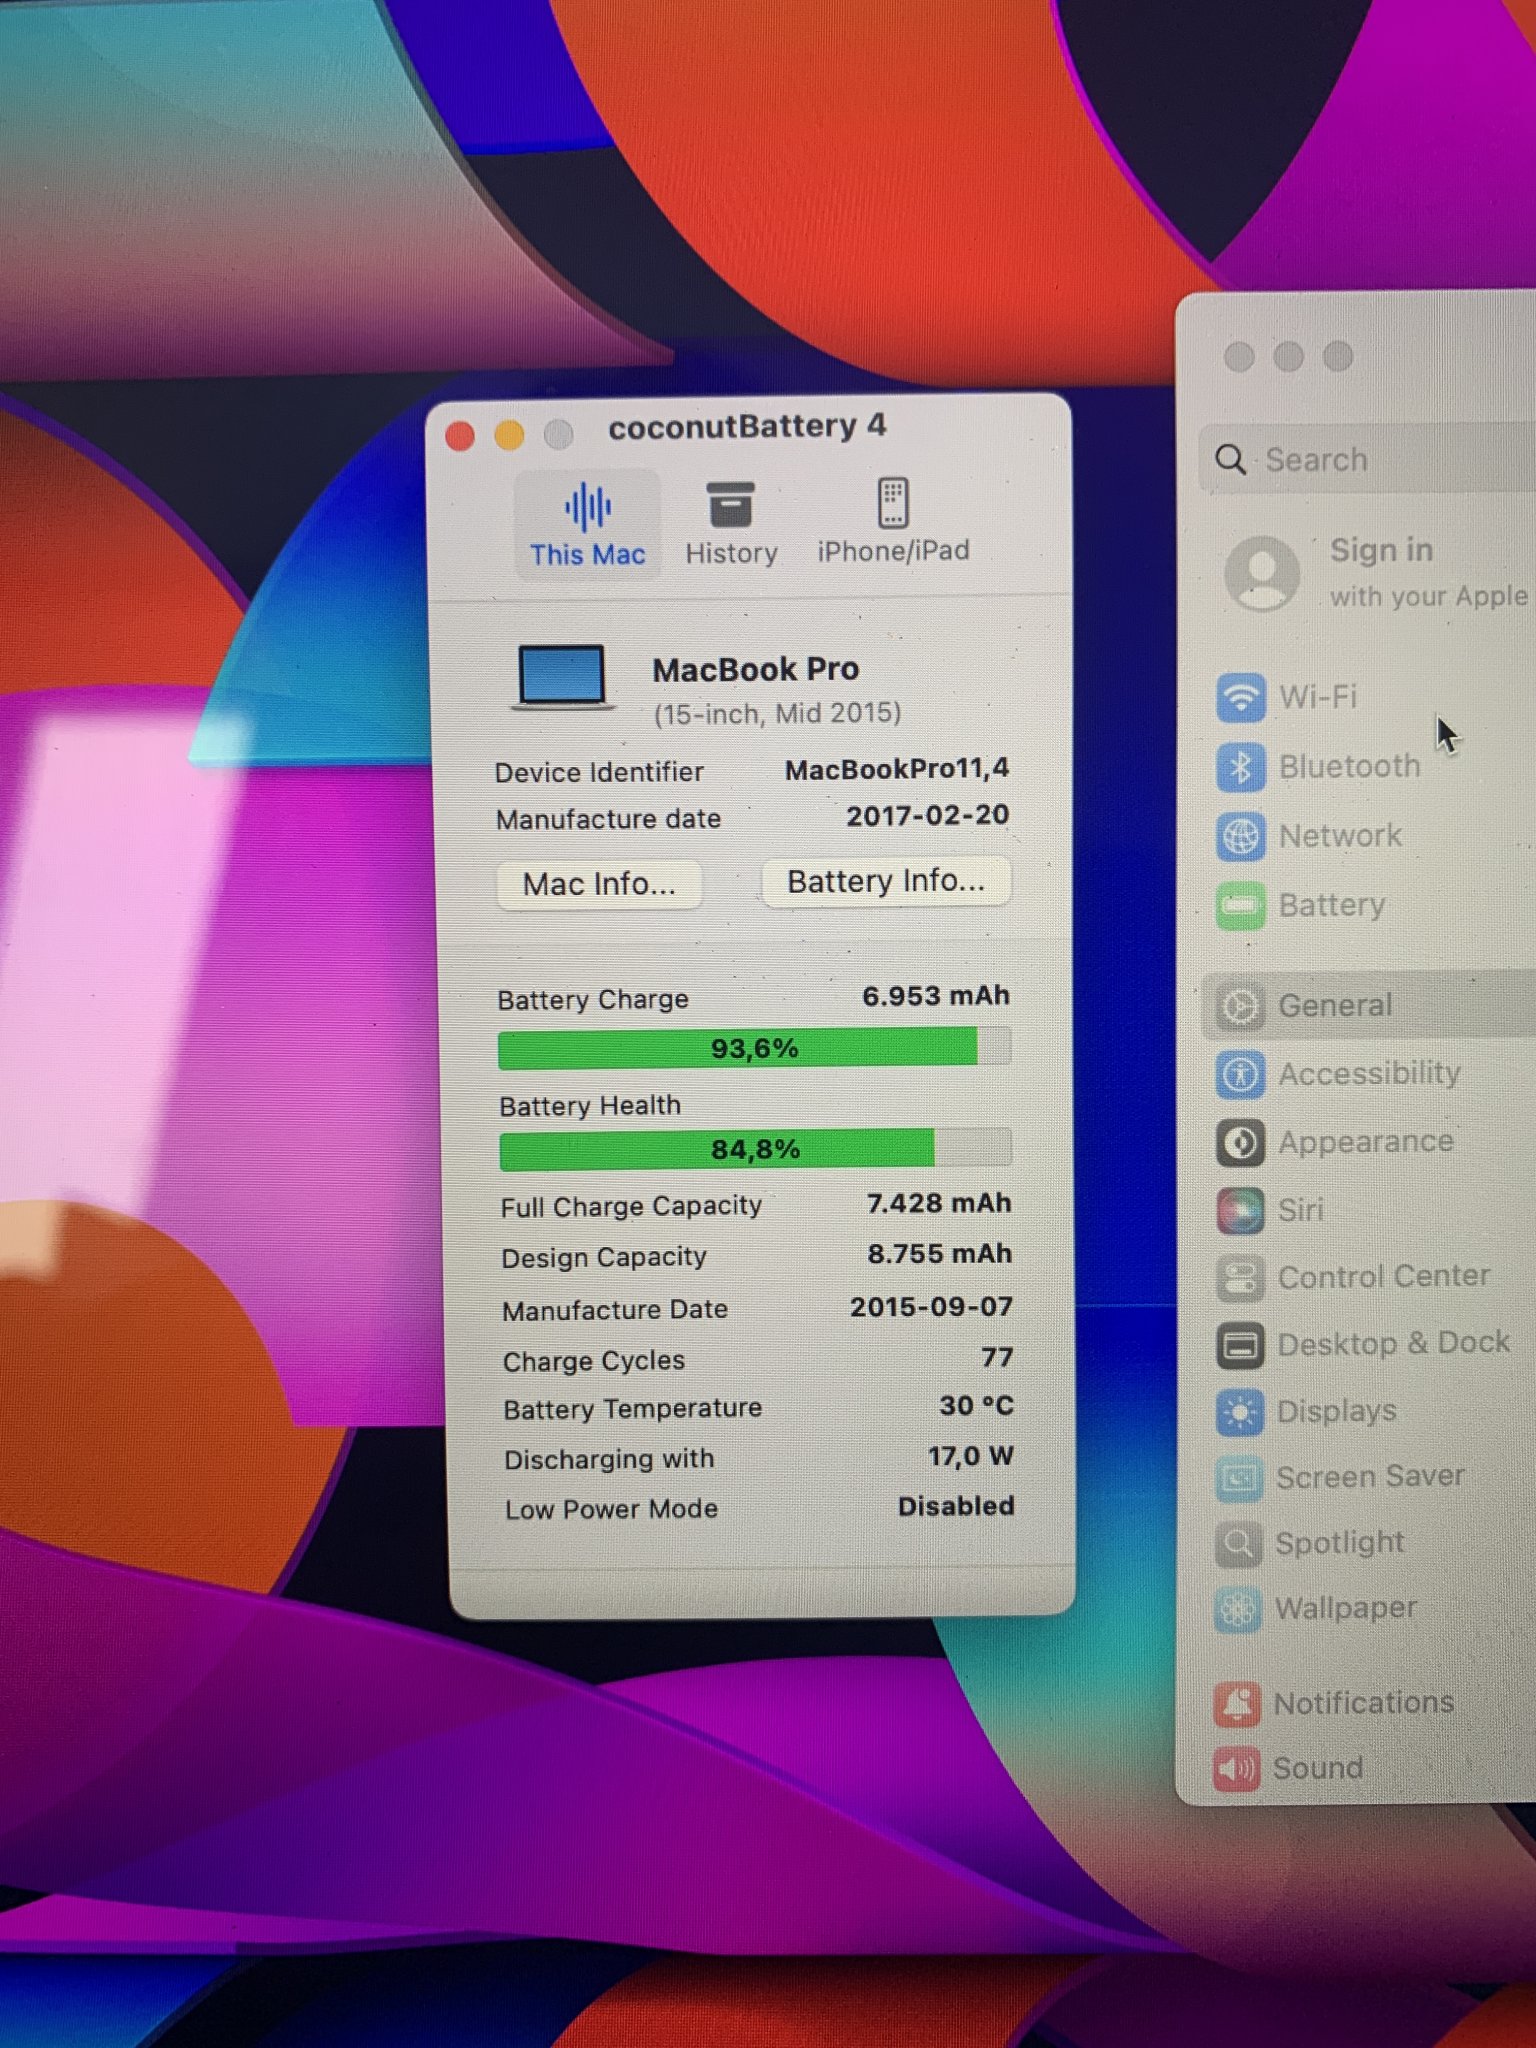Open Bluetooth settings in sidebar
The height and width of the screenshot is (2048, 1536).
(1347, 766)
